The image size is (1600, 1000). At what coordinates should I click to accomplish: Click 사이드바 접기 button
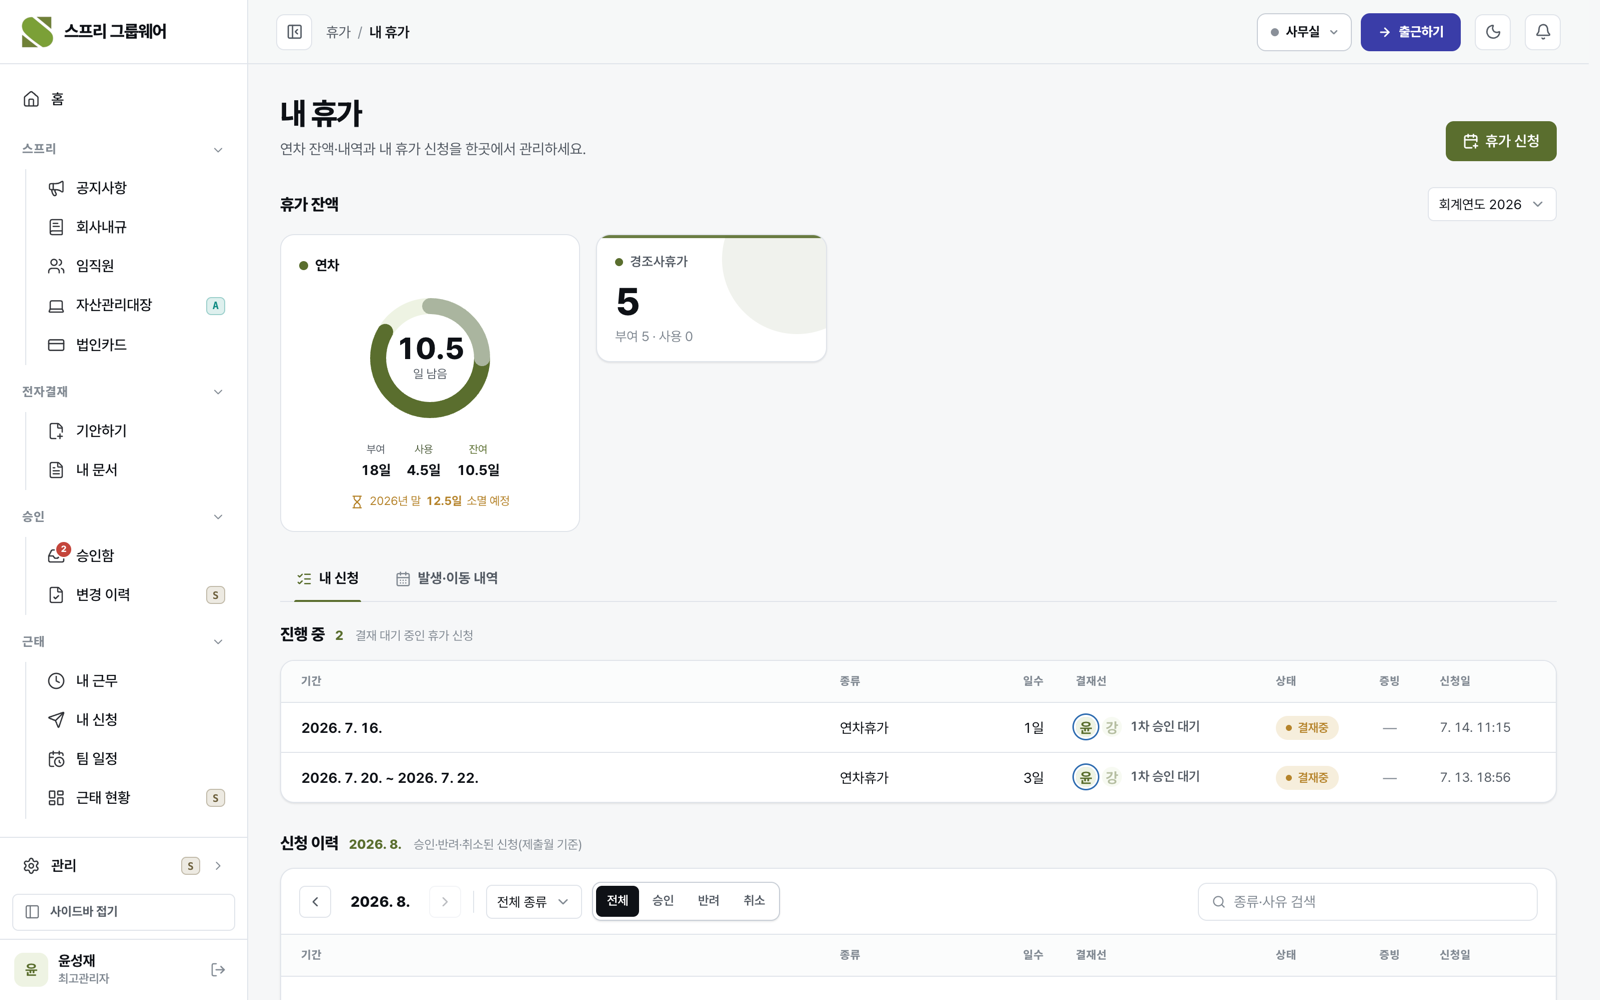coord(124,912)
